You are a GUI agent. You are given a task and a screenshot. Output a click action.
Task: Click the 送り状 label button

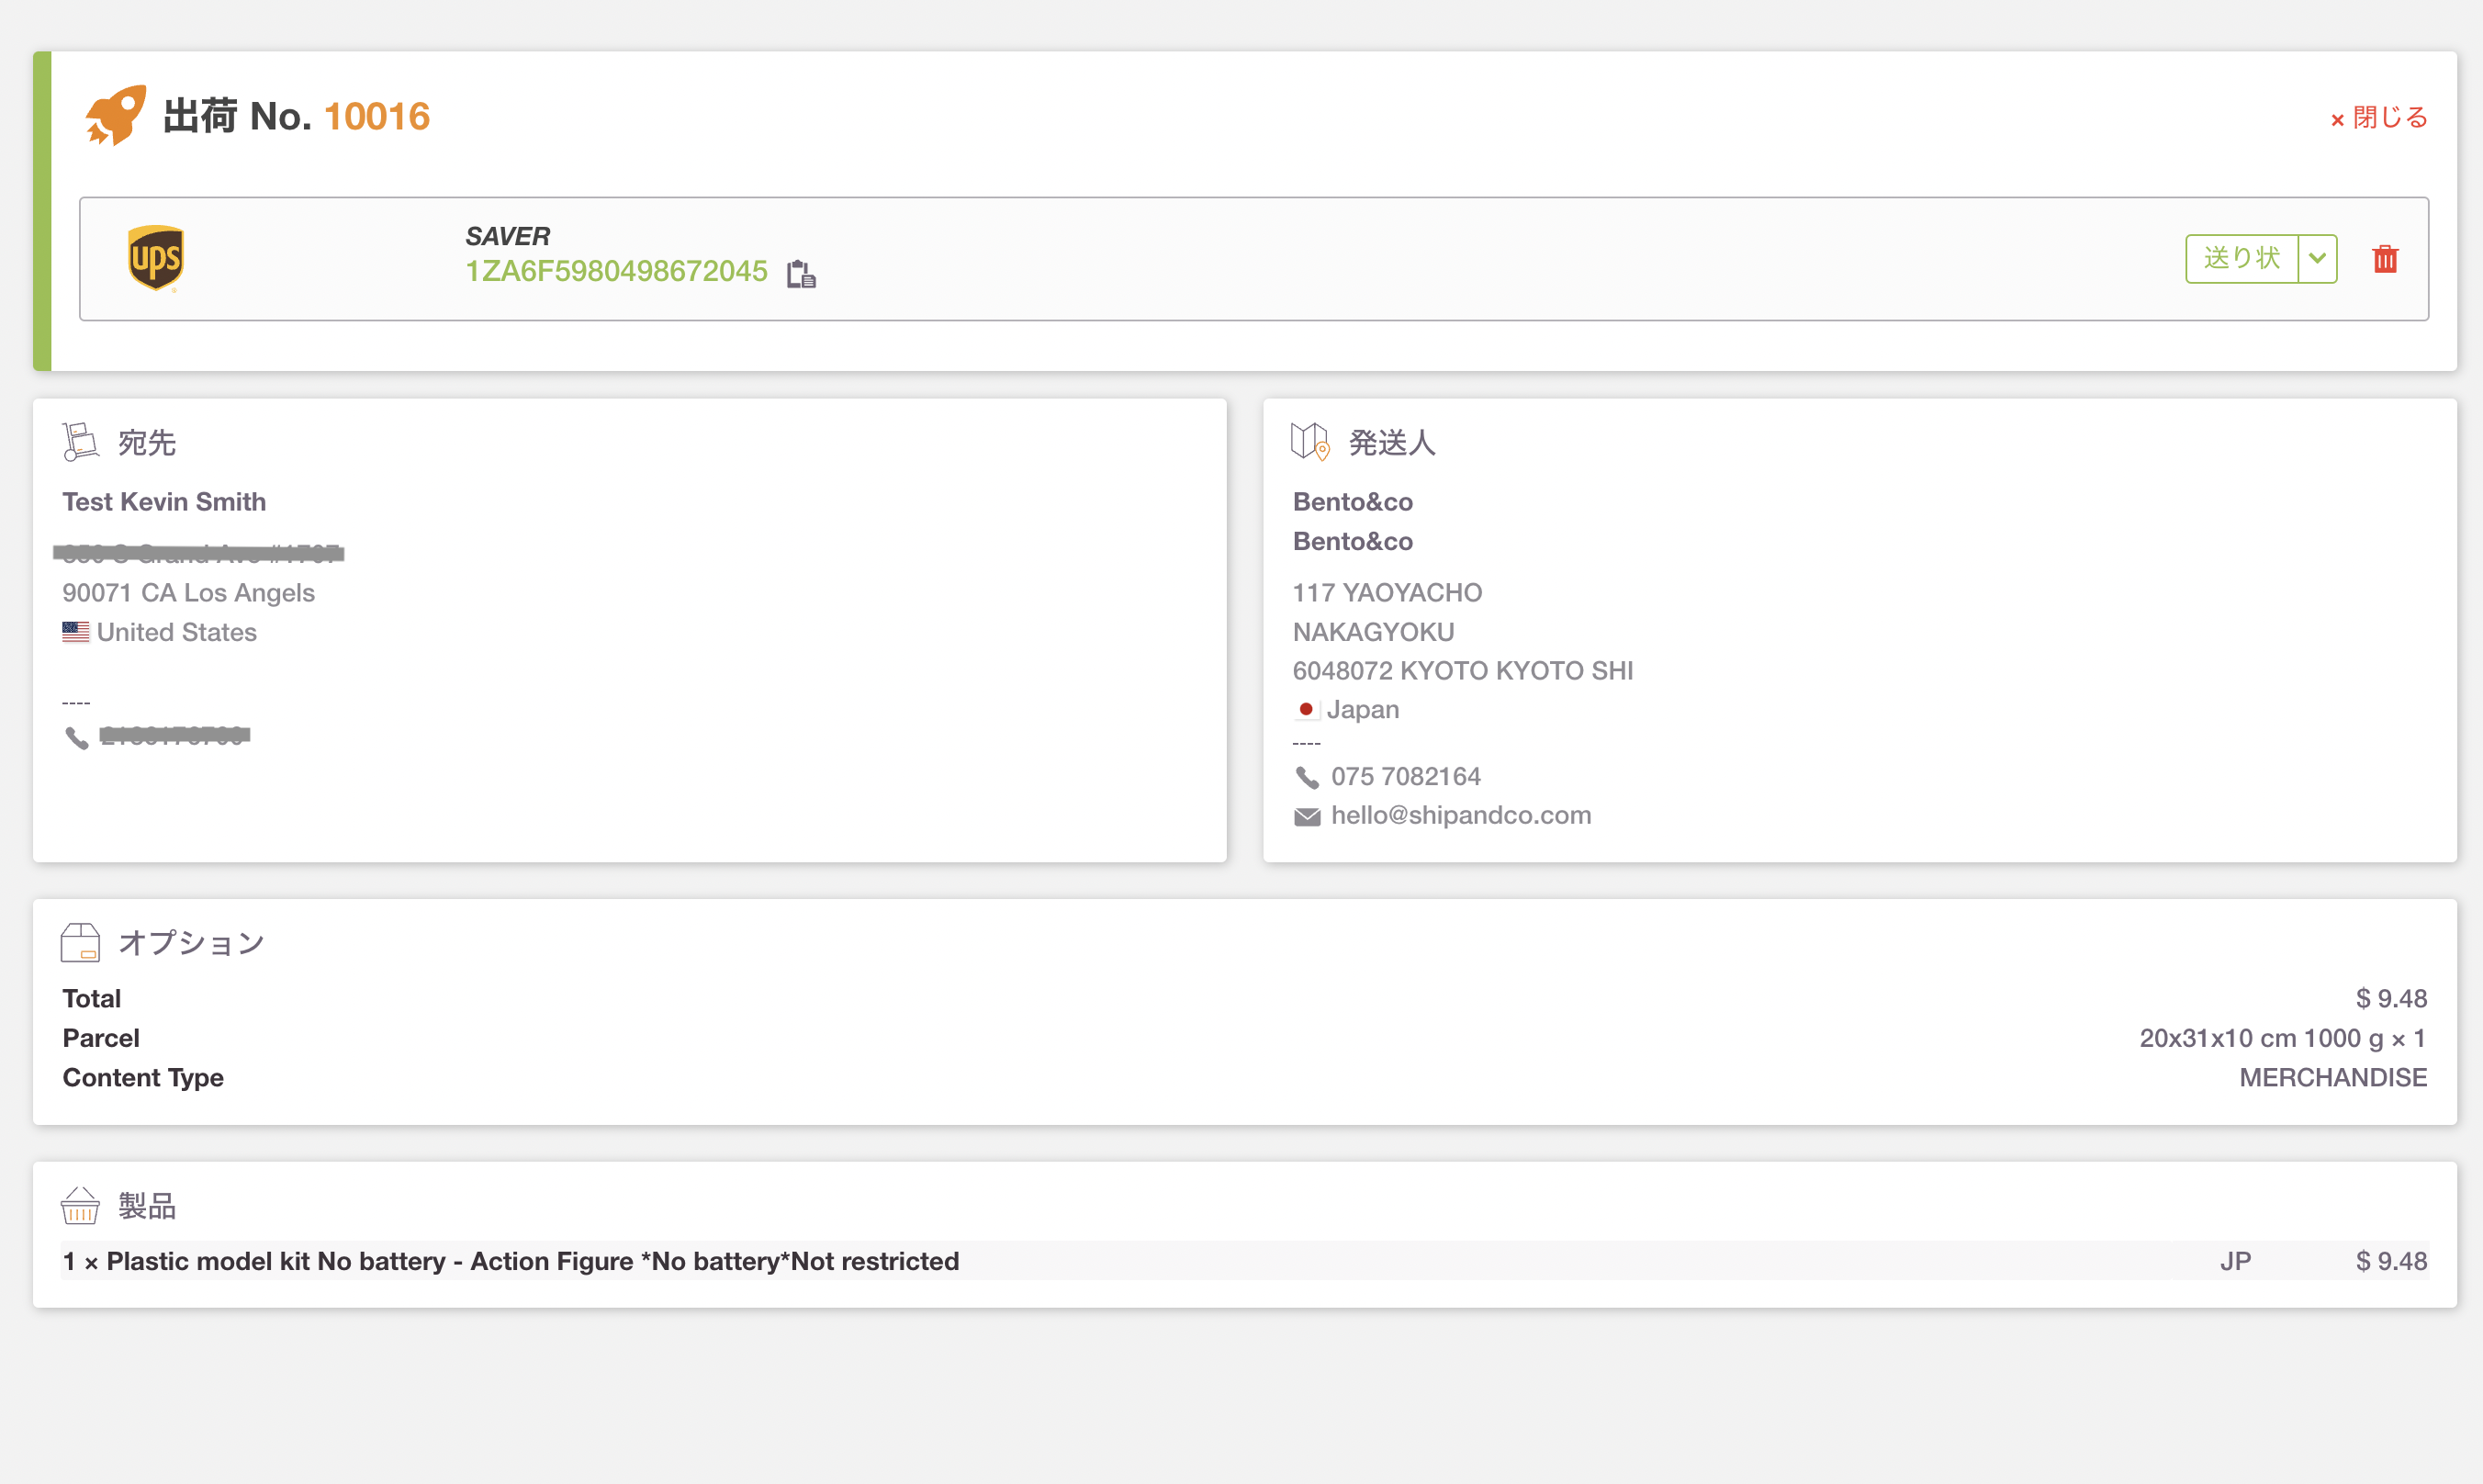(2242, 259)
